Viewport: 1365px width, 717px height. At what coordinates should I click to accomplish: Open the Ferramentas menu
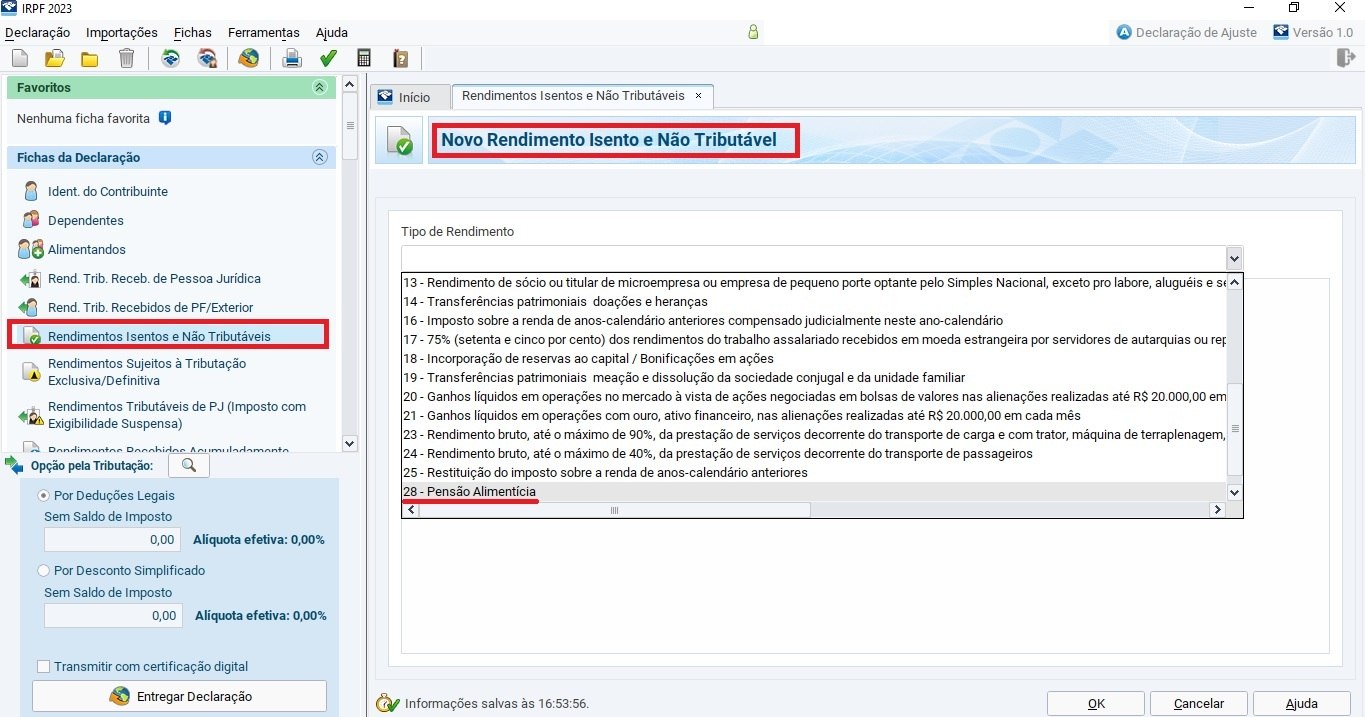click(263, 33)
